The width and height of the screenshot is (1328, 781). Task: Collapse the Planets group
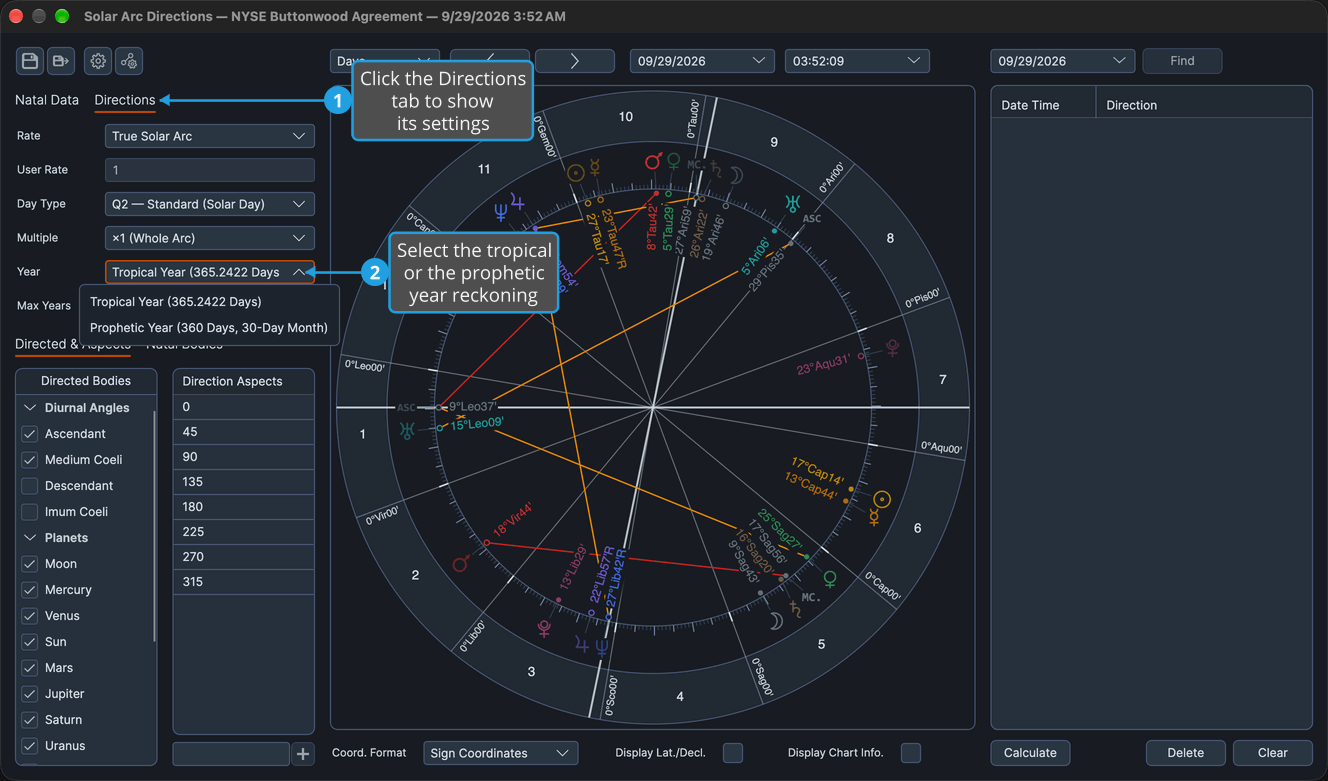30,538
